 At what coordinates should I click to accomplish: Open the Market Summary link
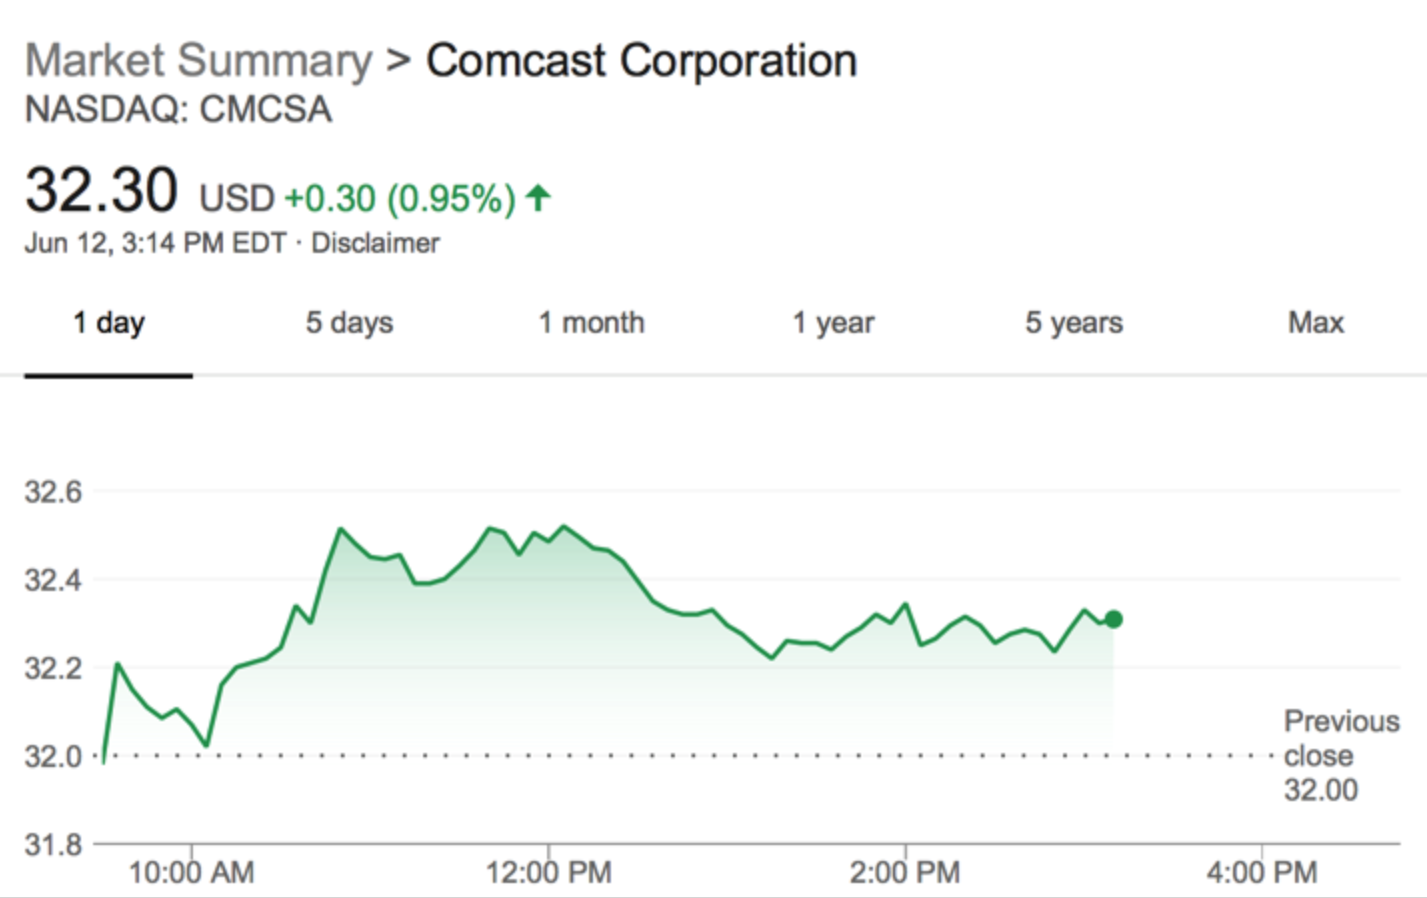point(198,61)
